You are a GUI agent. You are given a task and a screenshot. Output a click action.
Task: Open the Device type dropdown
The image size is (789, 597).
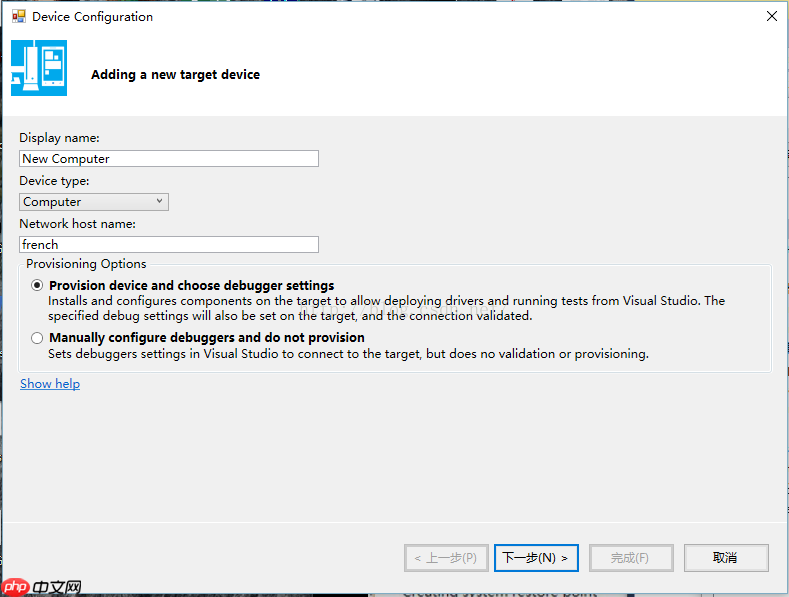[94, 202]
